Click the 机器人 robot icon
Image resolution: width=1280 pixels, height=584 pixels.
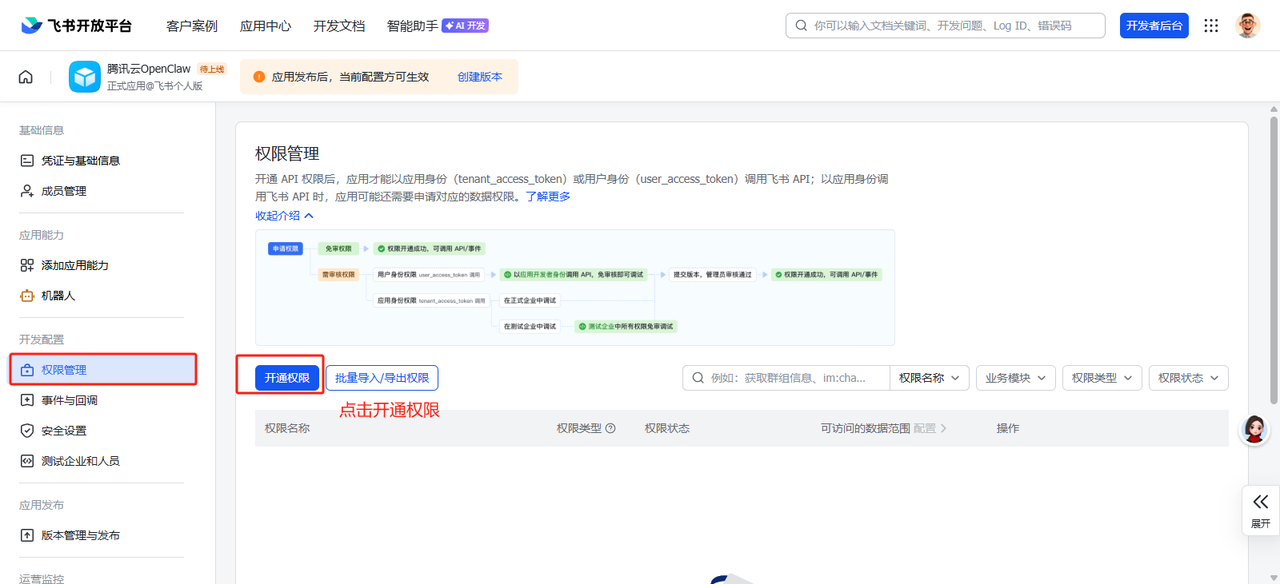27,296
